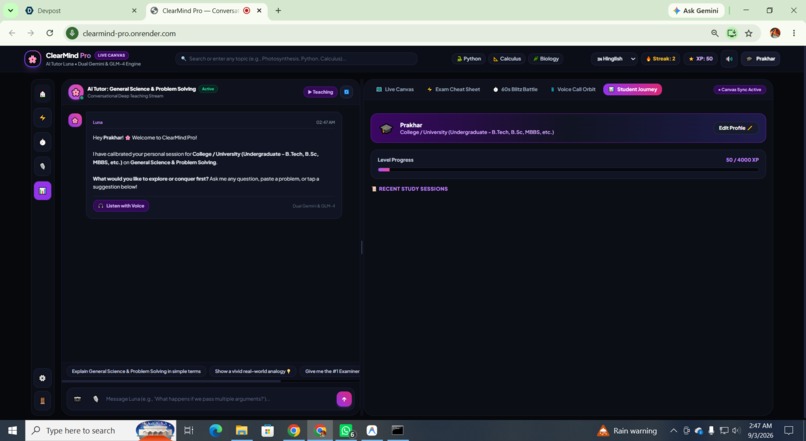
Task: Open the sidebar Home icon
Action: tap(43, 94)
